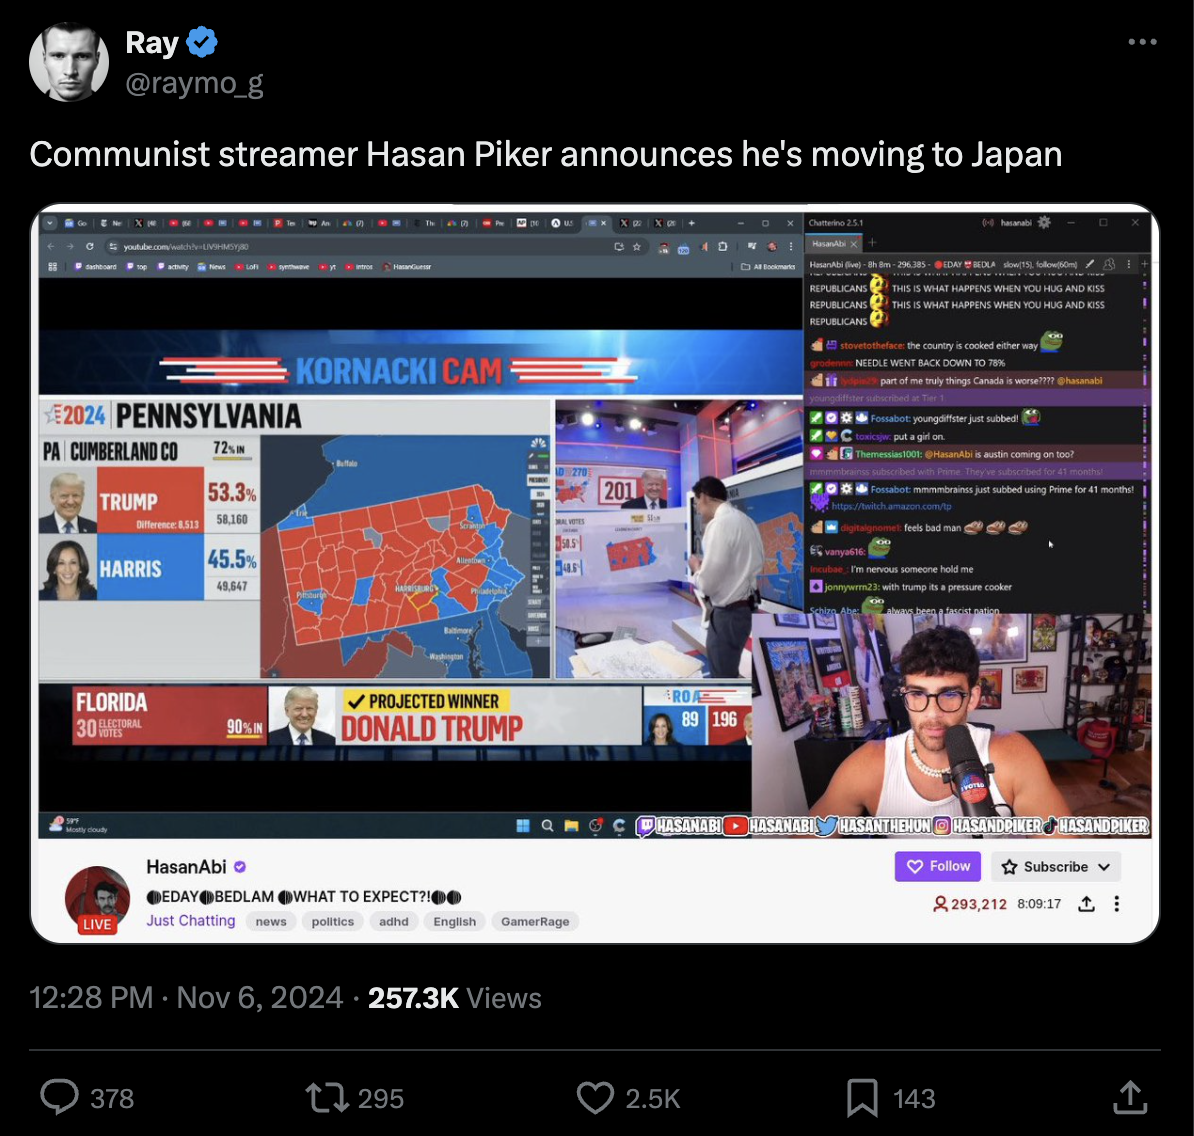Image resolution: width=1194 pixels, height=1136 pixels.
Task: Open the three-dot more options menu
Action: pyautogui.click(x=1142, y=42)
